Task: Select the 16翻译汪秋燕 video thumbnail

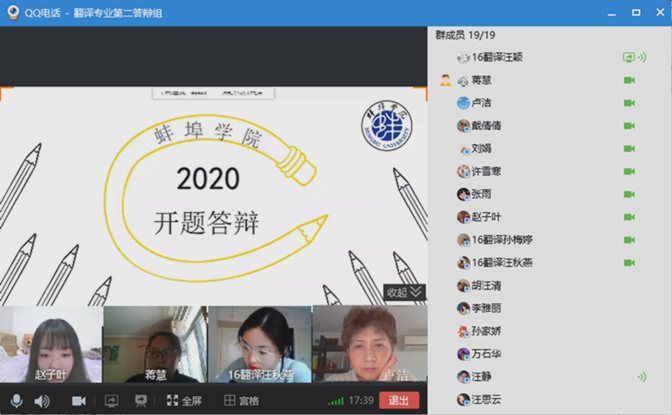Action: [x=259, y=345]
